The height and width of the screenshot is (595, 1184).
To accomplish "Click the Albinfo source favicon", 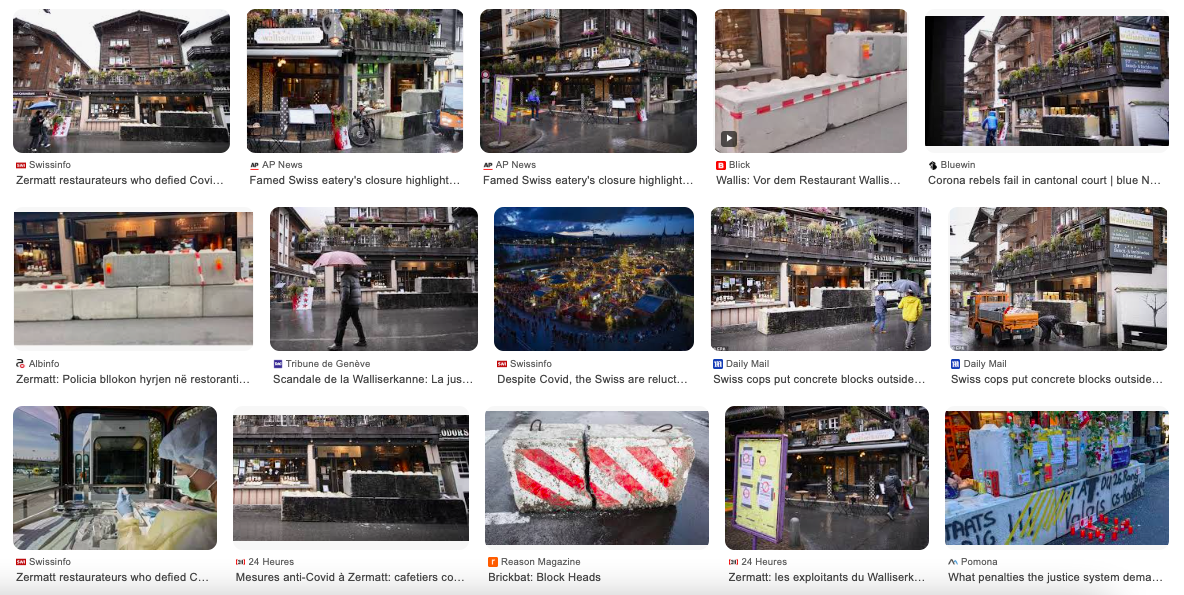I will (x=20, y=364).
